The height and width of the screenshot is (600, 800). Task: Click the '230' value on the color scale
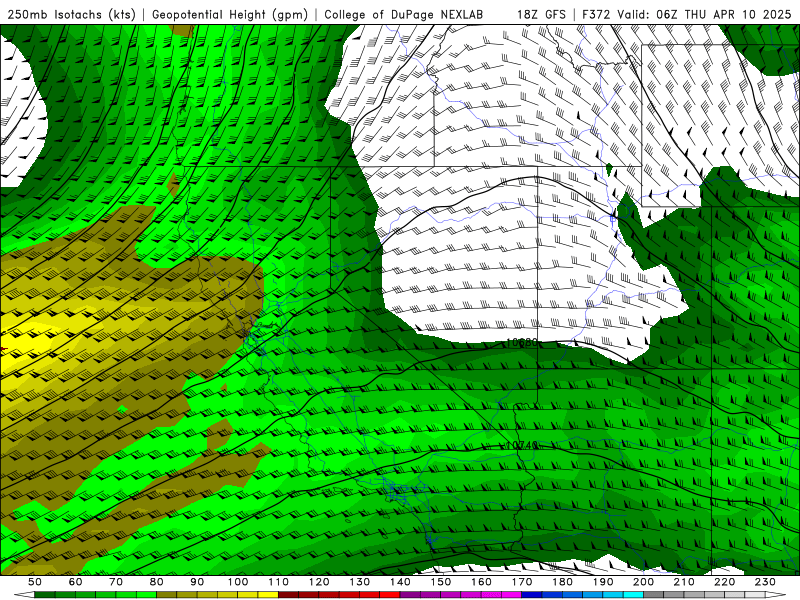point(765,582)
